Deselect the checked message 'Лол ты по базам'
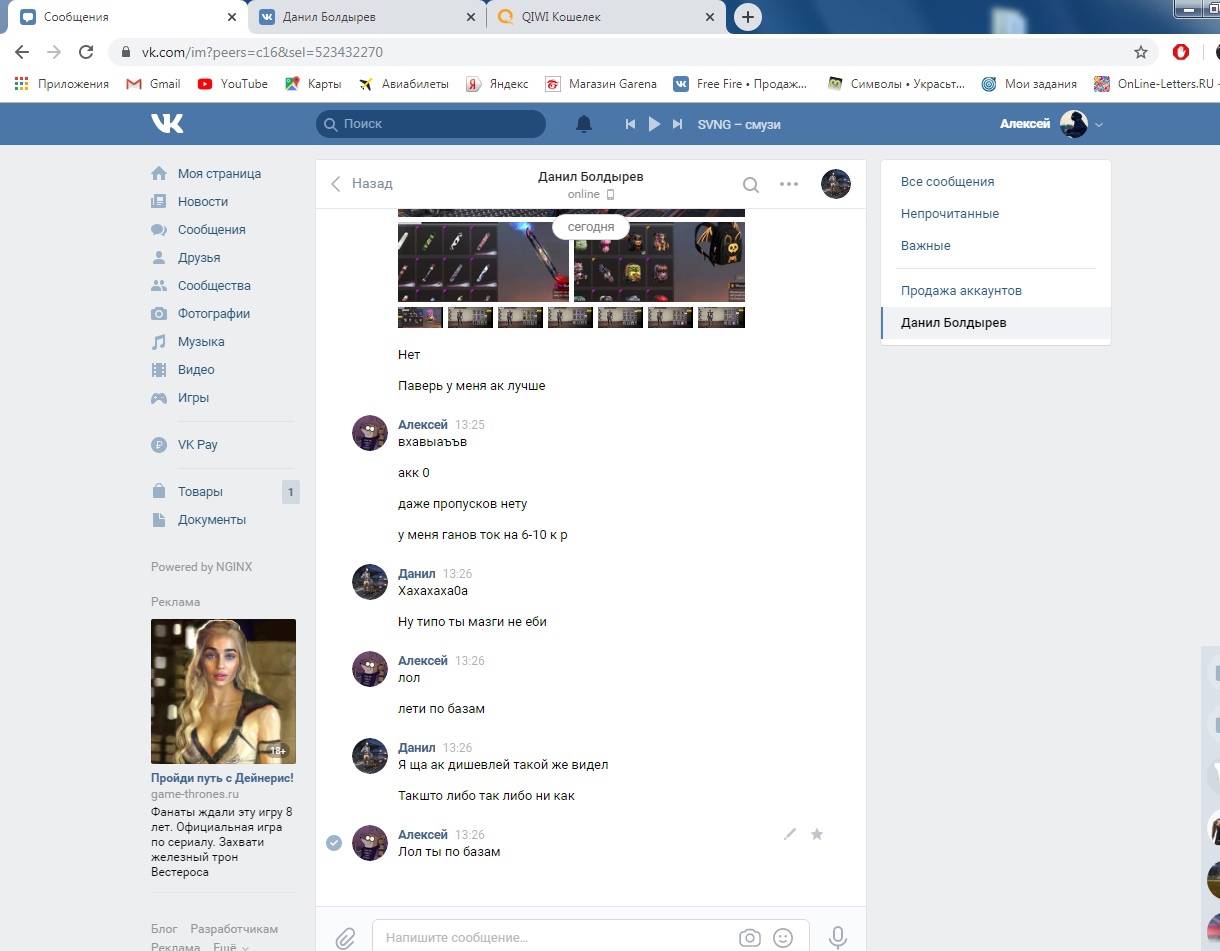Viewport: 1220px width, 951px height. coord(334,843)
